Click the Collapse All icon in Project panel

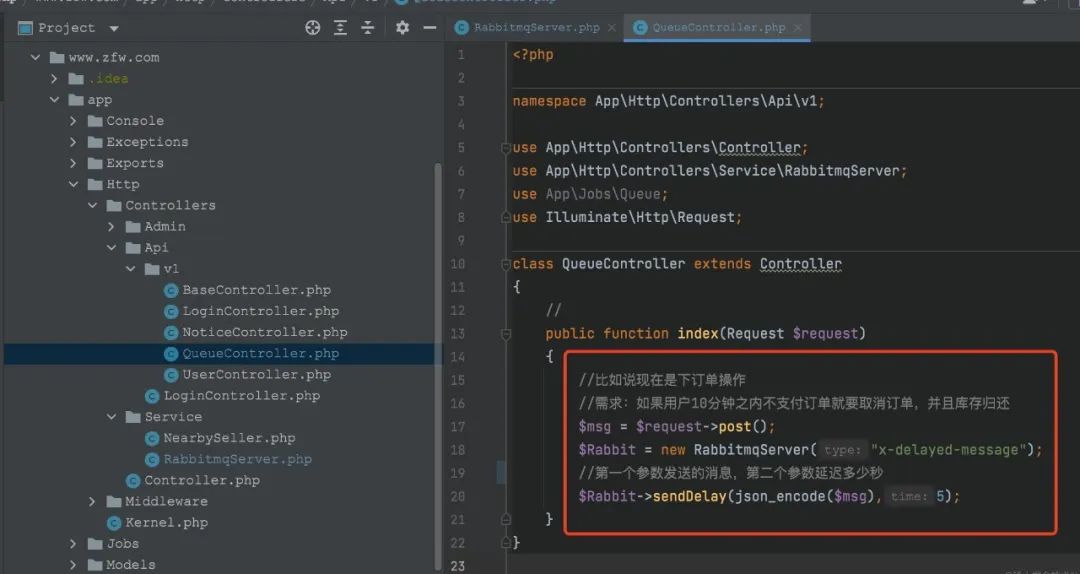coord(367,28)
